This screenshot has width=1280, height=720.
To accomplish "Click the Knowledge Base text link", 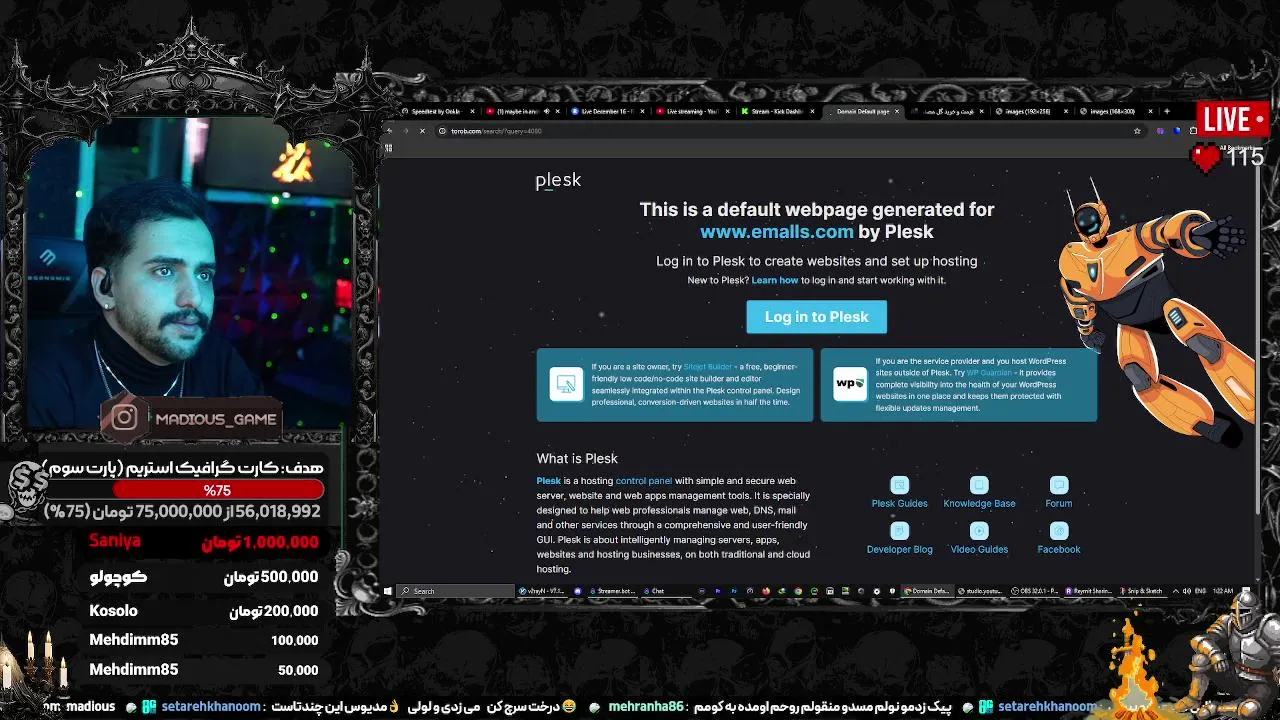I will [979, 504].
